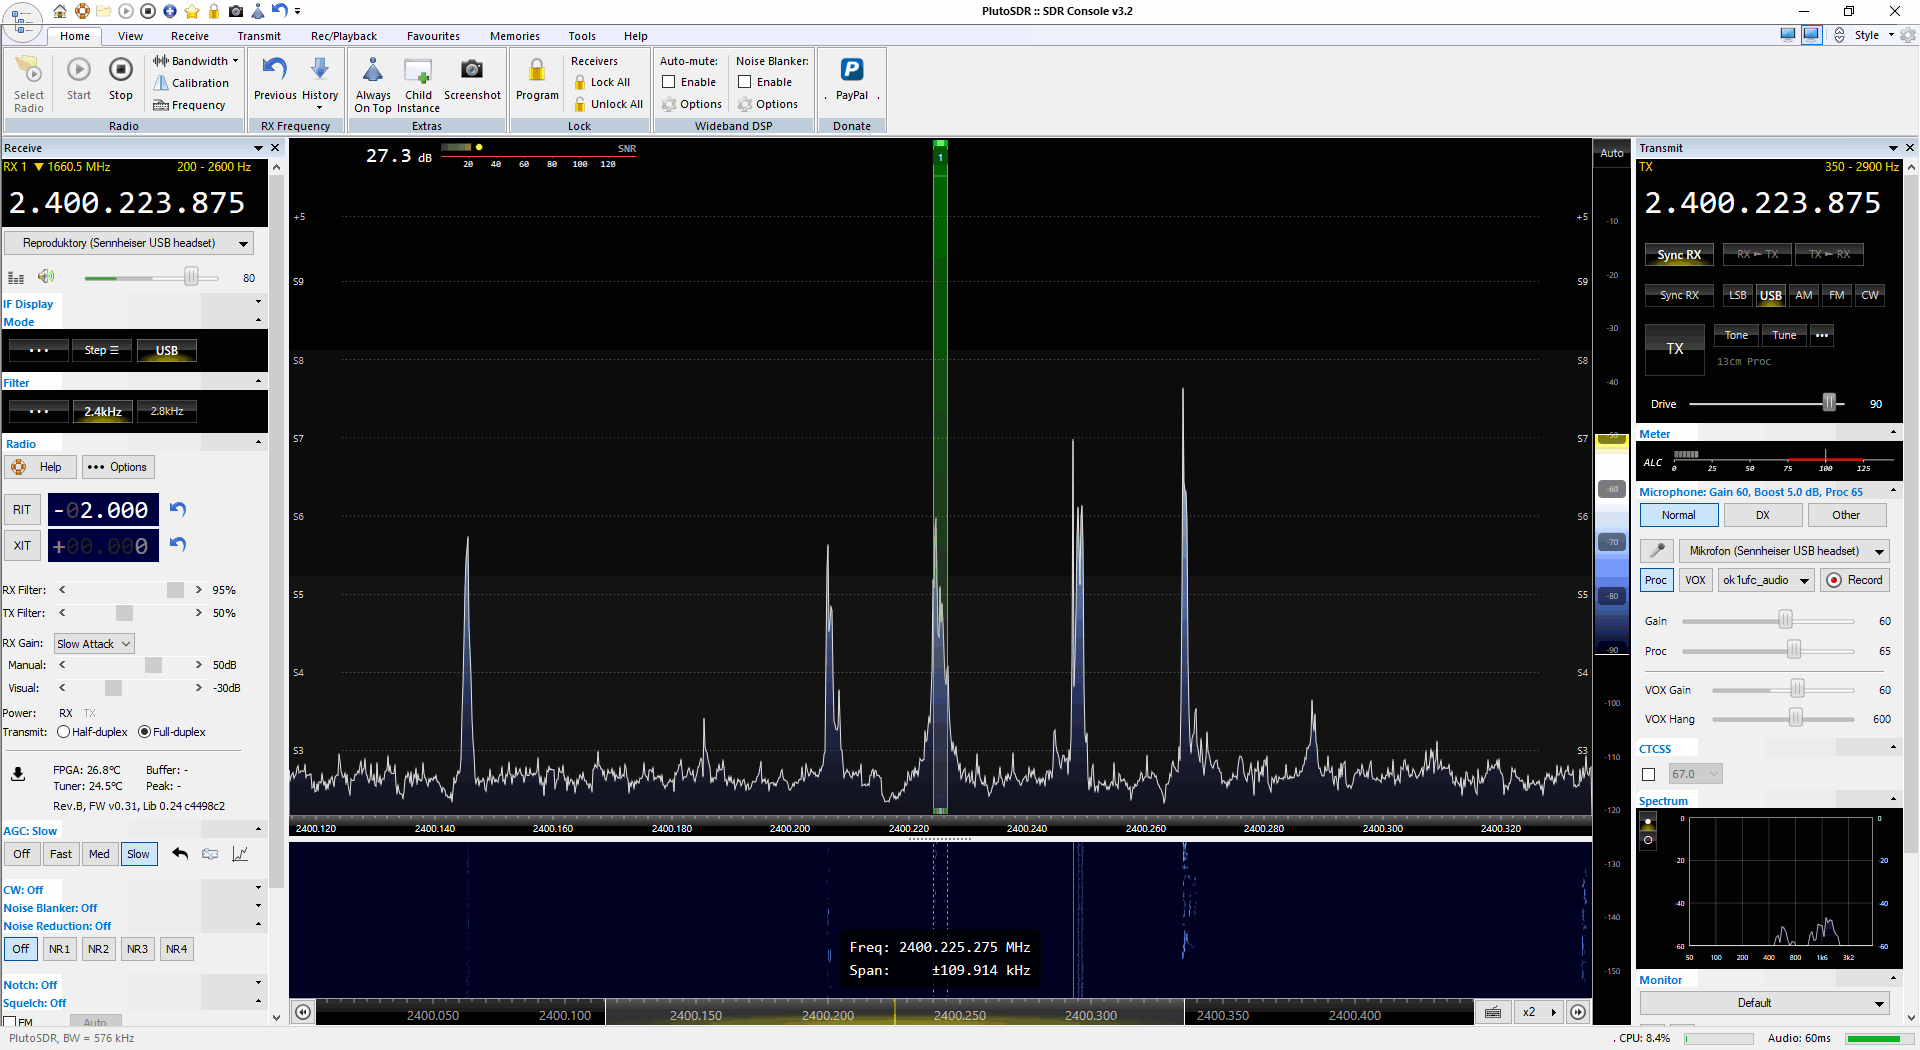Click the RX frequency display 2.400.223.875
Viewport: 1920px width, 1050px height.
coord(127,203)
